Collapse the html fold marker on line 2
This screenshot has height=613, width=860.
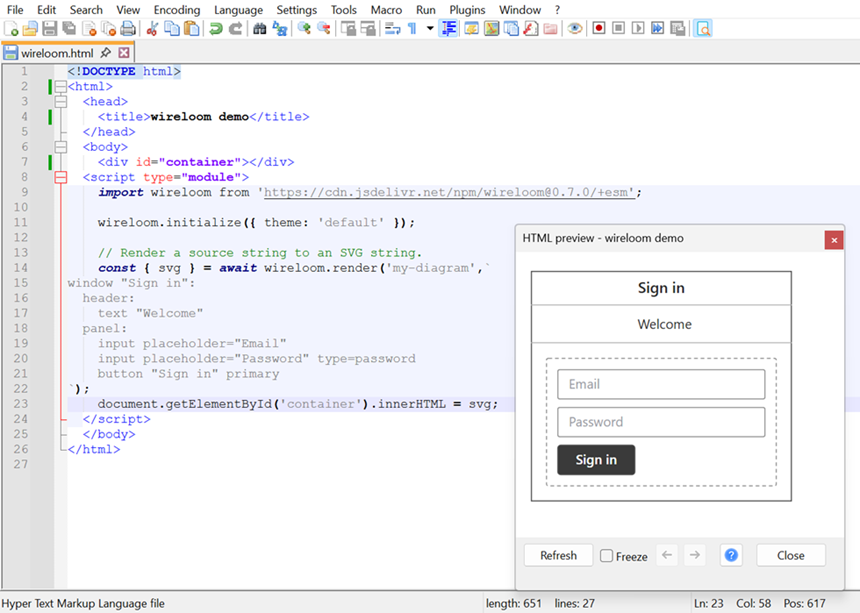[x=61, y=87]
